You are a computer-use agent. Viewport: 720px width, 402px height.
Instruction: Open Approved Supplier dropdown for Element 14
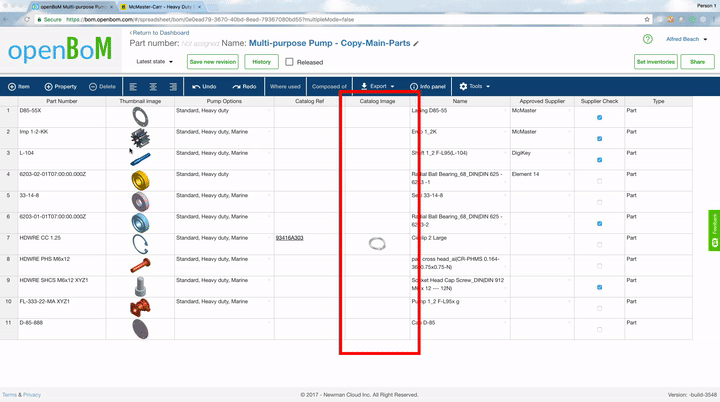[x=569, y=174]
